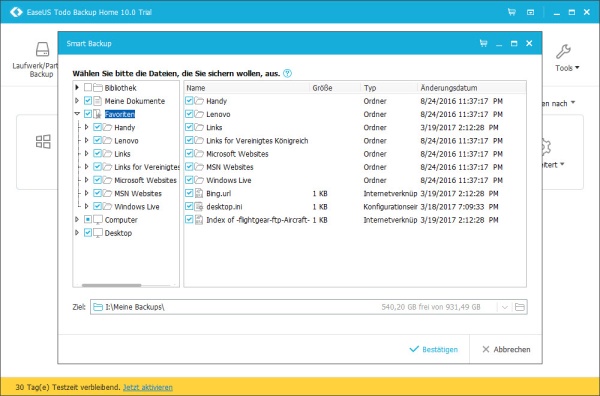
Task: Check the Bibliothek checkbox in tree
Action: [x=88, y=88]
